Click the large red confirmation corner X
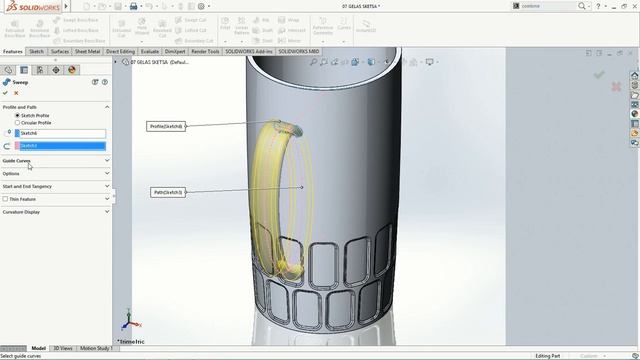This screenshot has height=360, width=640. [616, 87]
